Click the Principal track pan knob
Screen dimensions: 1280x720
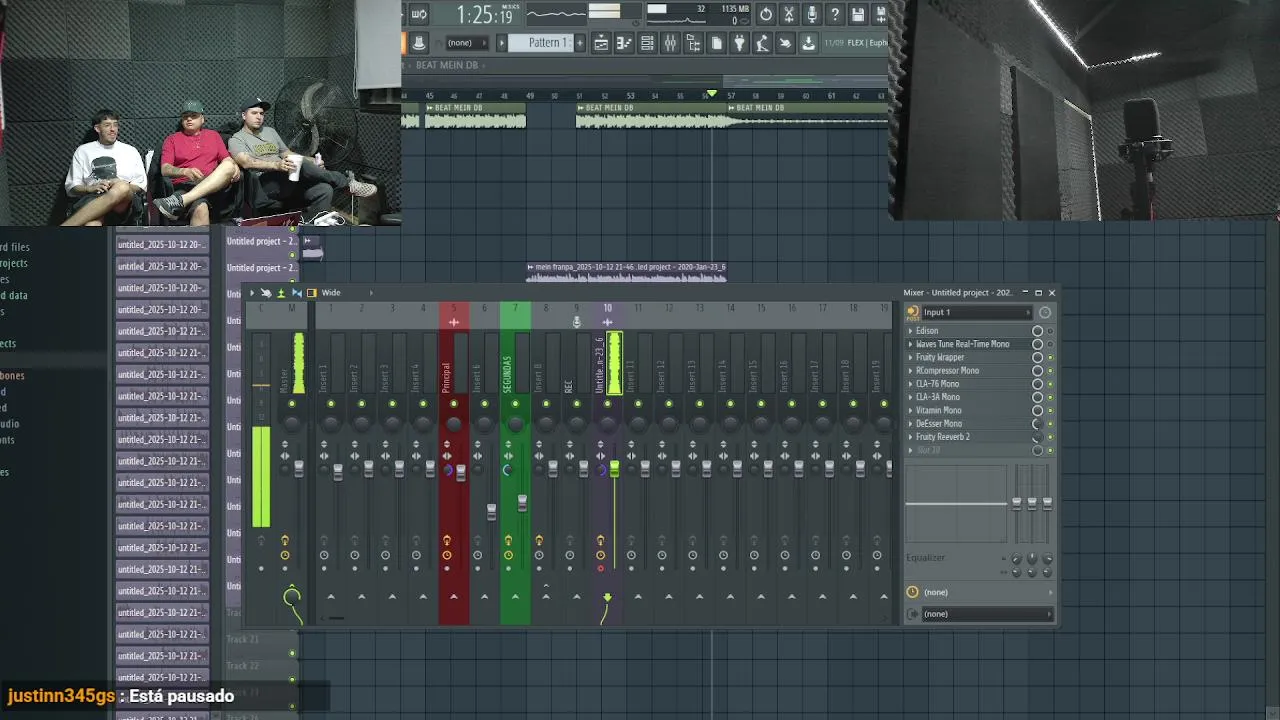click(454, 424)
